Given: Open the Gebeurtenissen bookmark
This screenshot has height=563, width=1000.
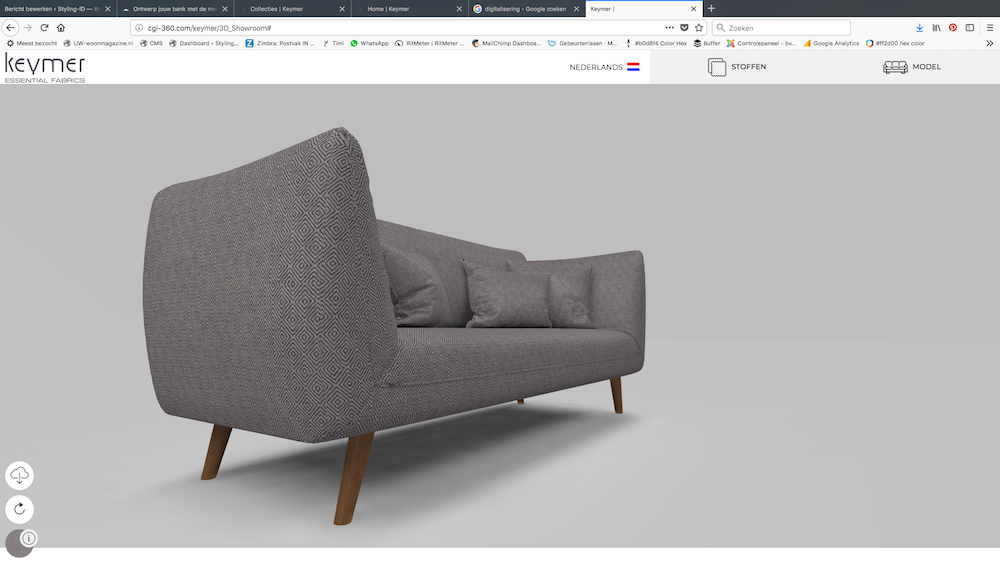Looking at the screenshot, I should 583,43.
